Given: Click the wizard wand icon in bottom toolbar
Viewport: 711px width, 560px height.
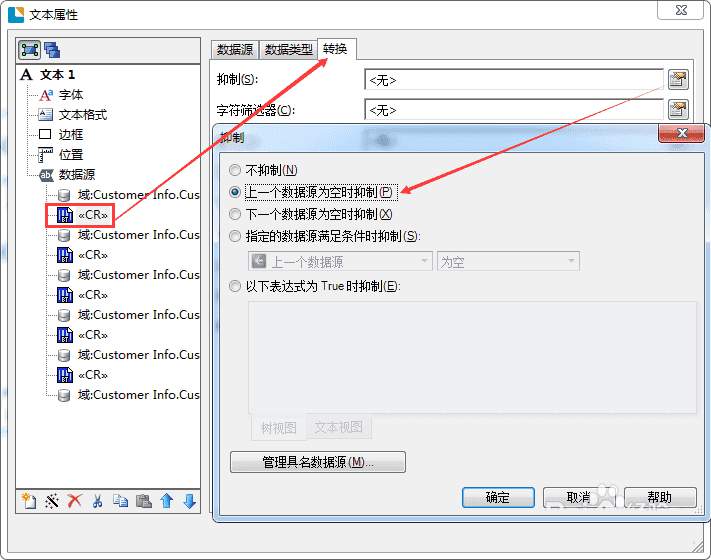Looking at the screenshot, I should 52,501.
